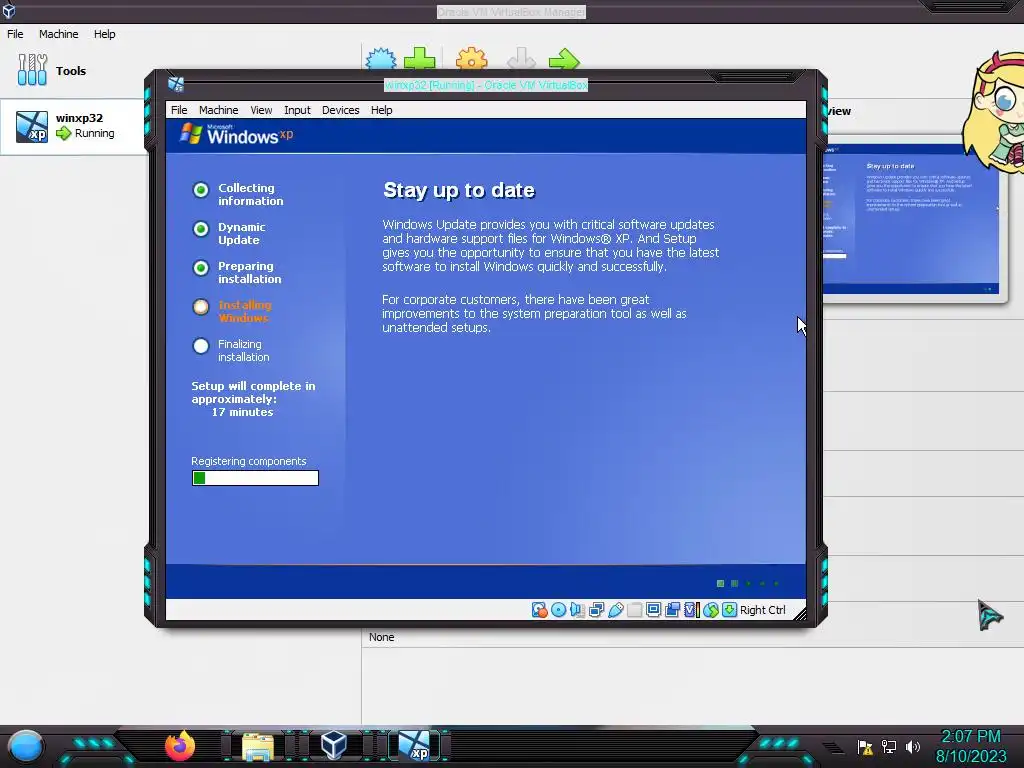Click greyed shared folders icon in VM status bar
Viewport: 1024px width, 768px height.
(x=634, y=610)
